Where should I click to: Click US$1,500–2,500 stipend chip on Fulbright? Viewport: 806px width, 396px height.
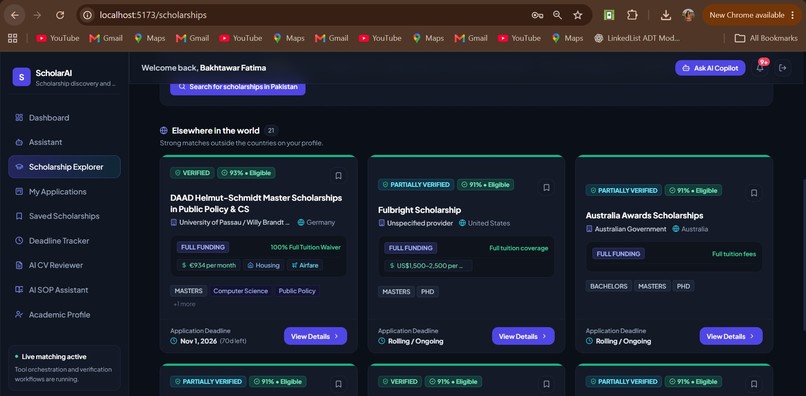(428, 266)
